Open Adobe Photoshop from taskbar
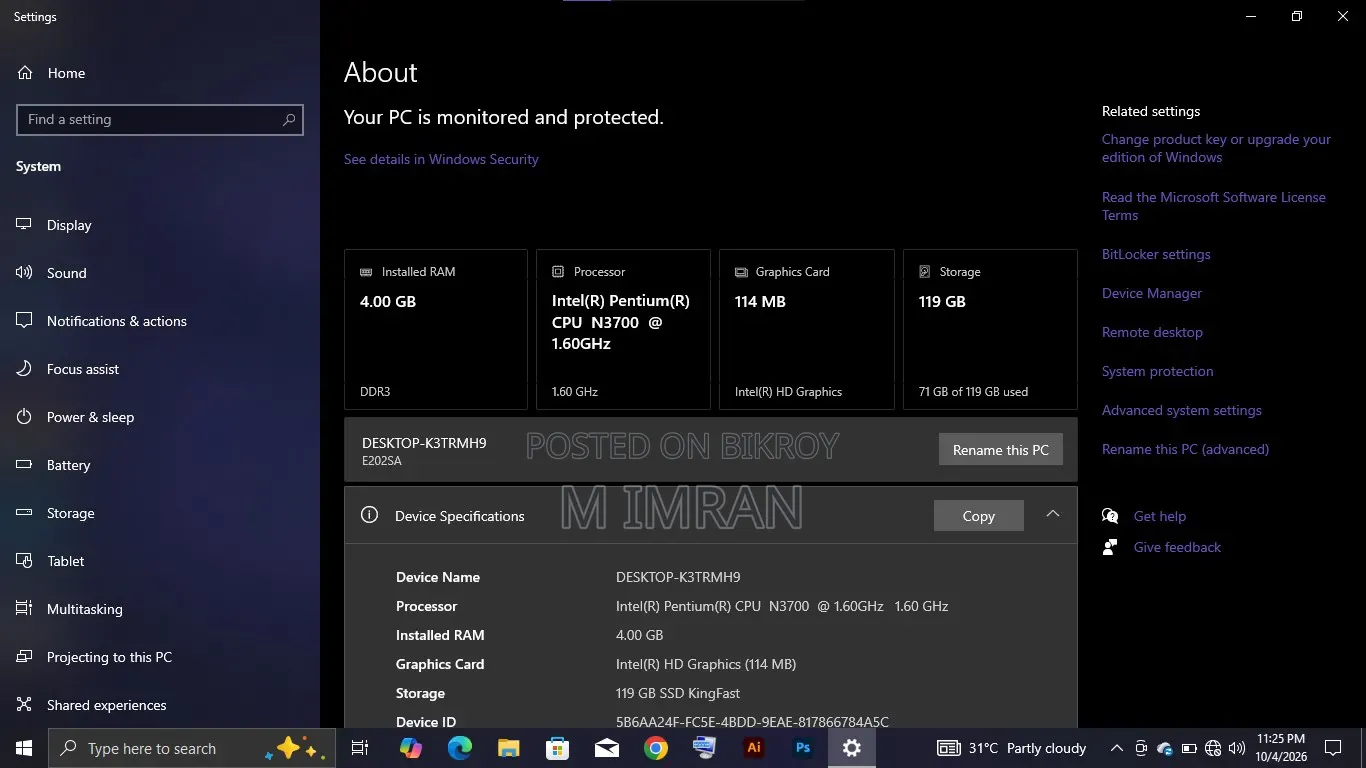The image size is (1366, 768). [802, 748]
